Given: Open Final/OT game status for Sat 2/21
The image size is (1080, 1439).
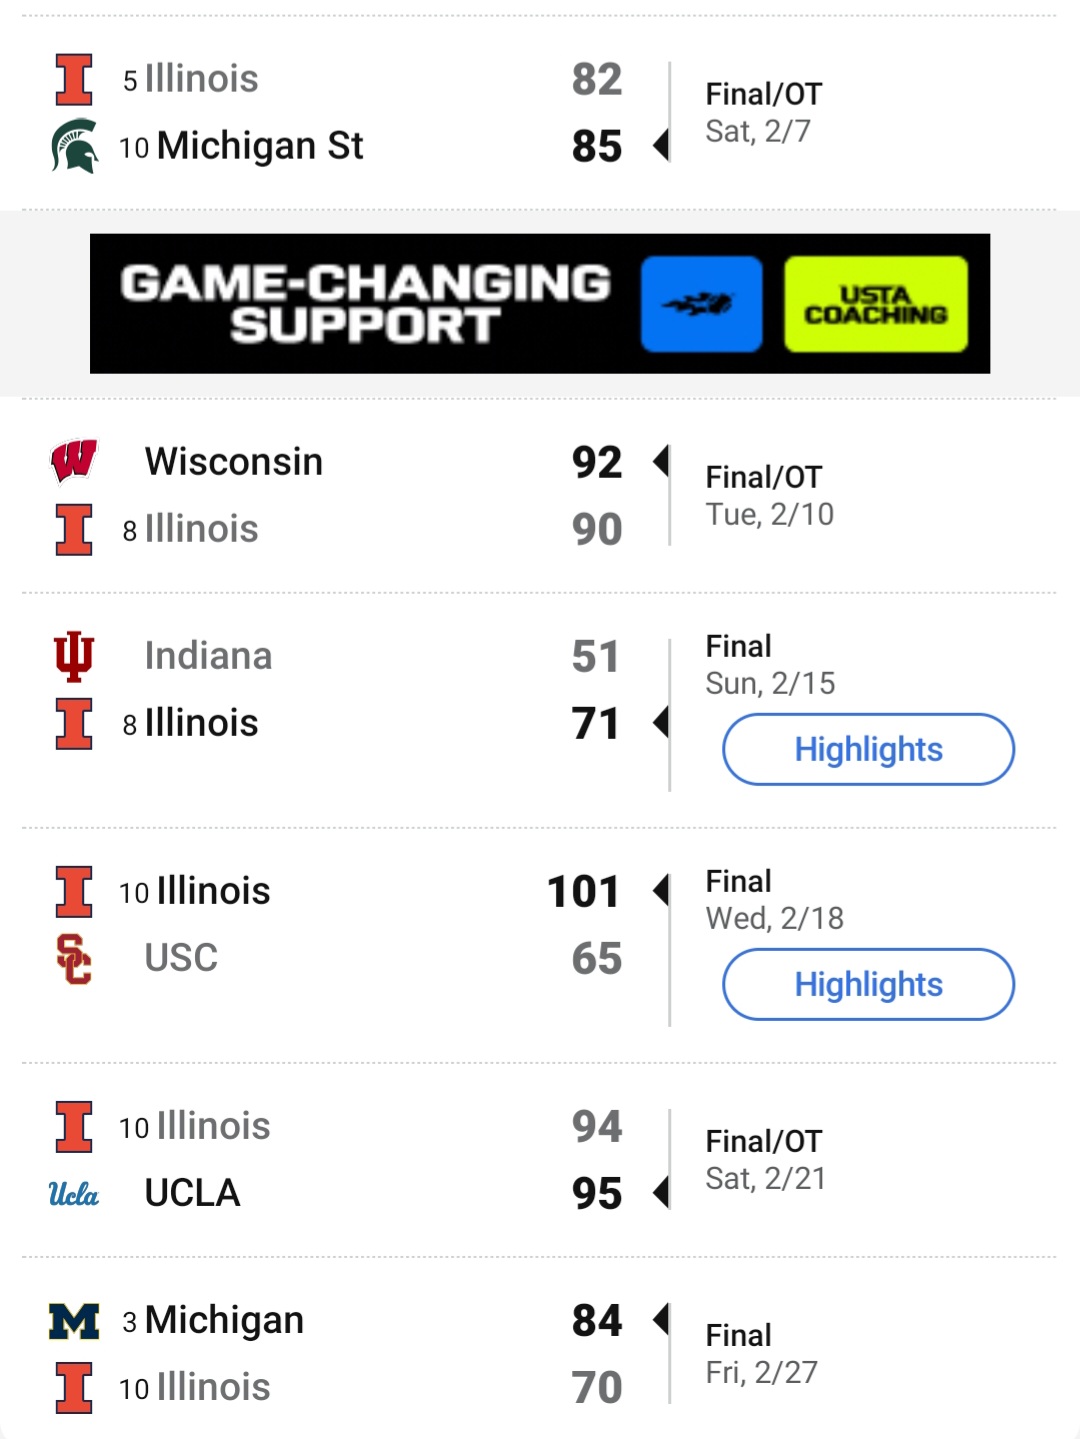Looking at the screenshot, I should pyautogui.click(x=764, y=1141).
